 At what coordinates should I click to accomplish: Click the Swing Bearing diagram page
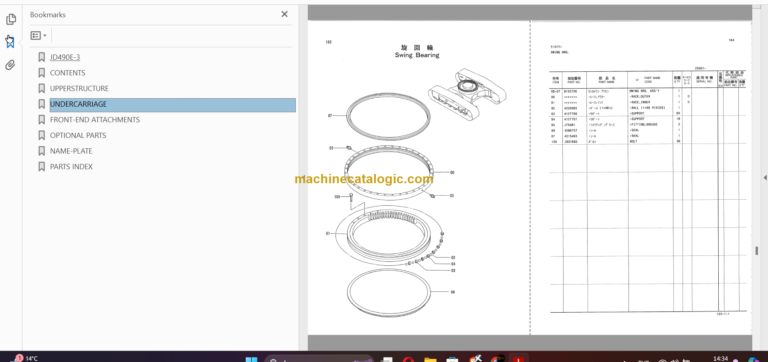[x=419, y=177]
